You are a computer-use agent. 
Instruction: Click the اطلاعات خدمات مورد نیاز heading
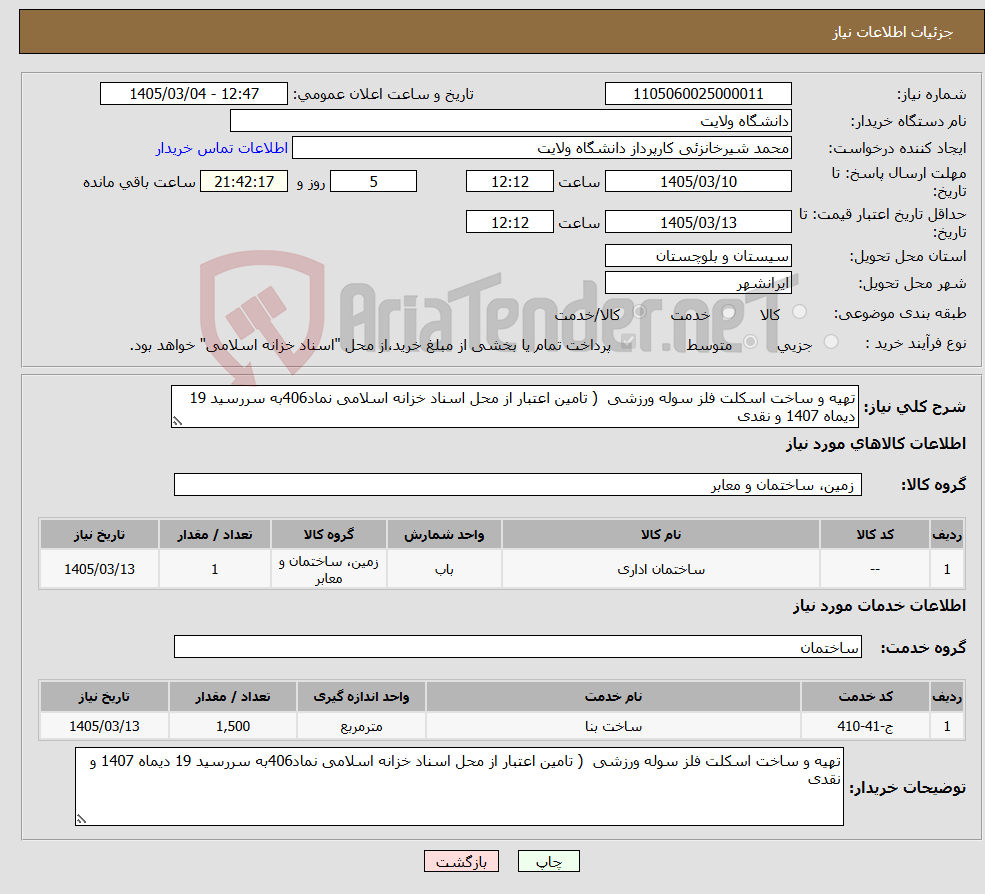[x=879, y=605]
